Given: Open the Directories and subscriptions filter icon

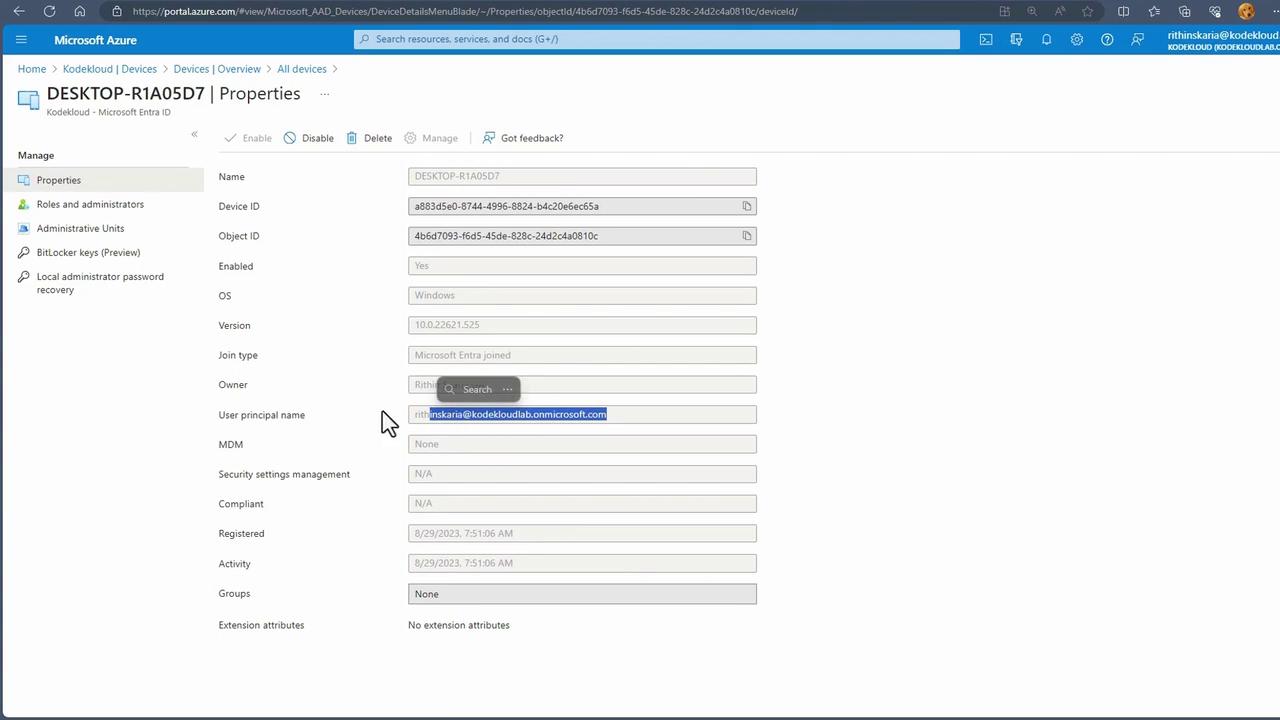Looking at the screenshot, I should click(x=1016, y=40).
